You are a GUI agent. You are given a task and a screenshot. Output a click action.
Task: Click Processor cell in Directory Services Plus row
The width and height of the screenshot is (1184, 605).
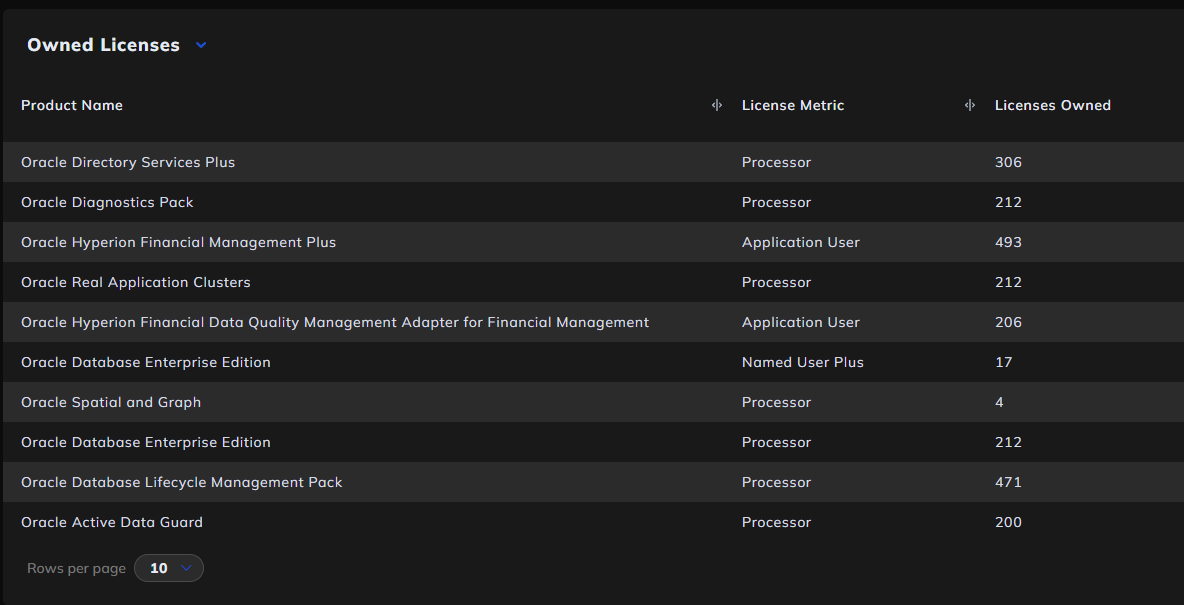(776, 162)
